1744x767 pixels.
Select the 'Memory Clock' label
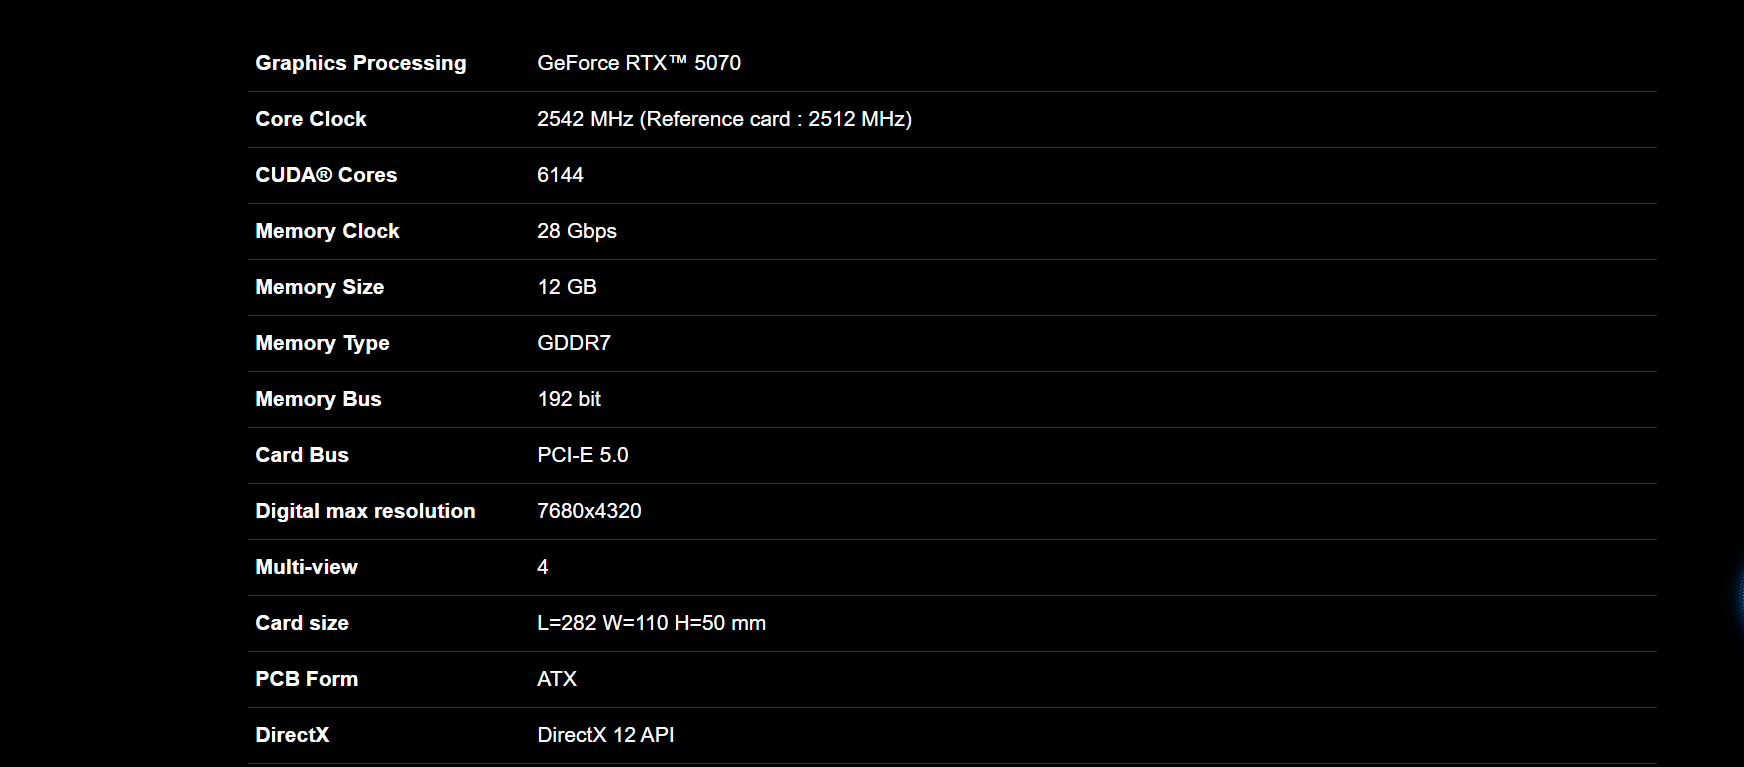pos(327,231)
